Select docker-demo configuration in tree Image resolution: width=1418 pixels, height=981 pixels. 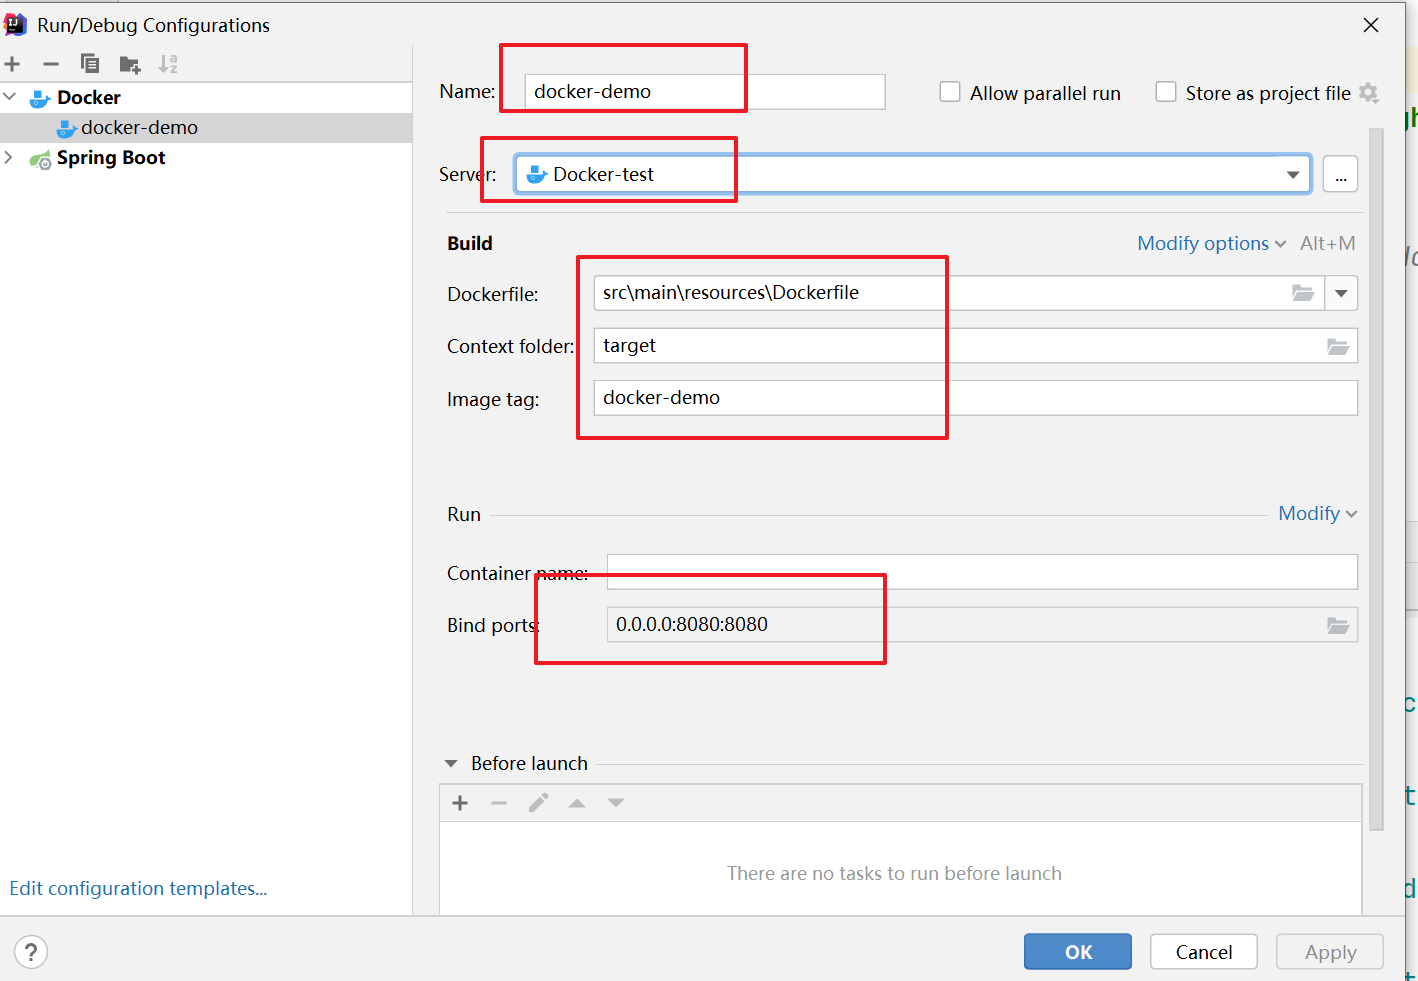coord(139,127)
